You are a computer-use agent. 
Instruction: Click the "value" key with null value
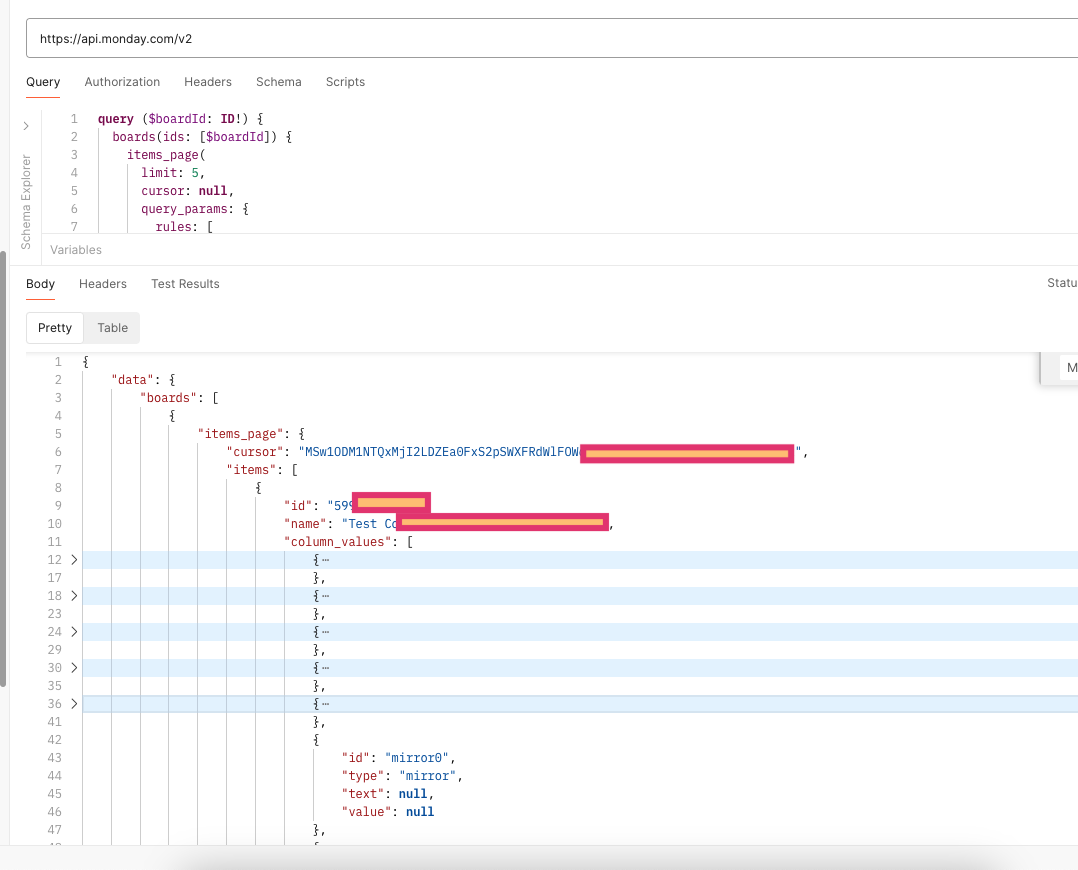366,812
